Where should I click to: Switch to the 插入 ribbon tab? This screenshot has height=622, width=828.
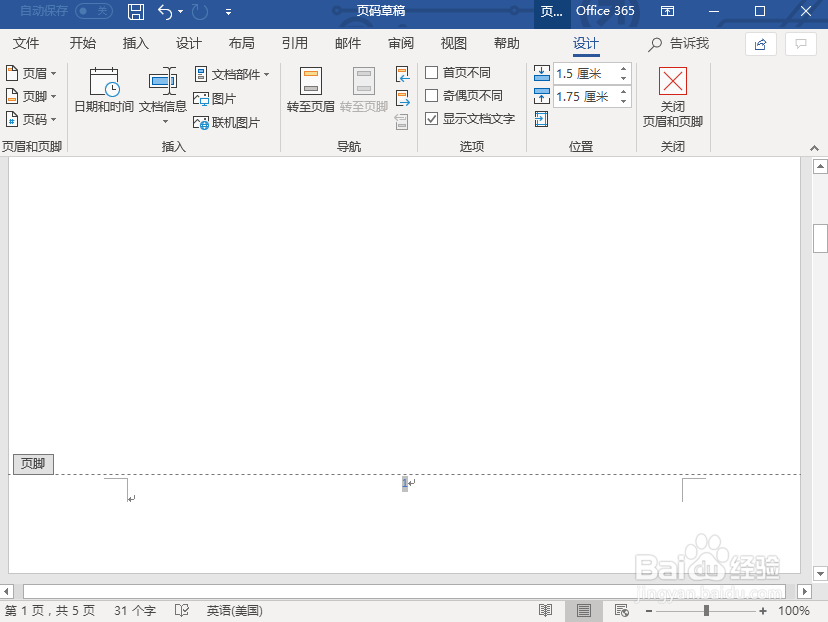tap(136, 43)
